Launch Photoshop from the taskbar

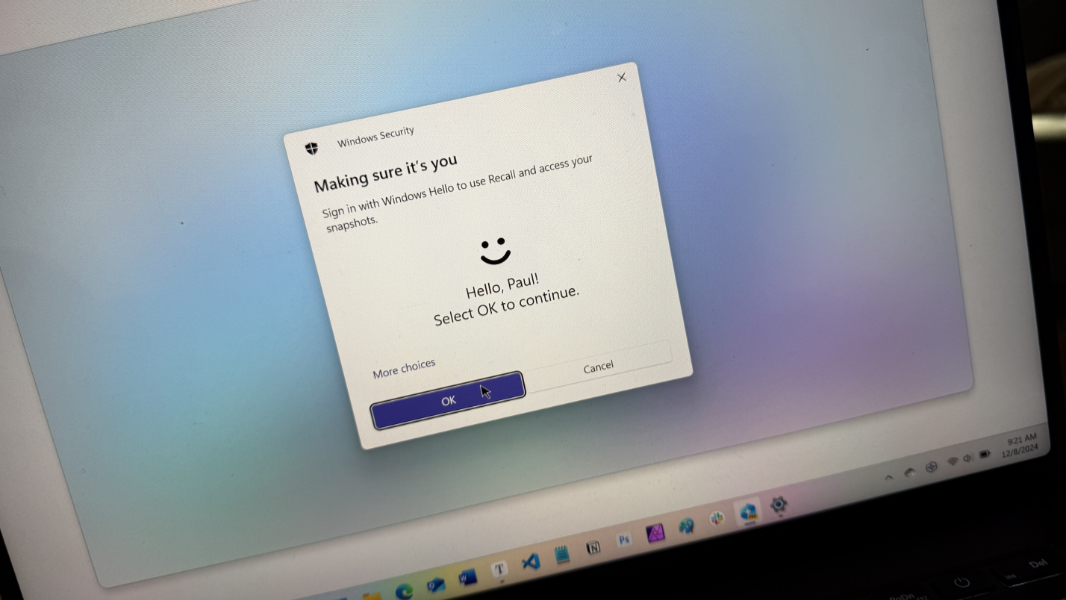point(624,540)
